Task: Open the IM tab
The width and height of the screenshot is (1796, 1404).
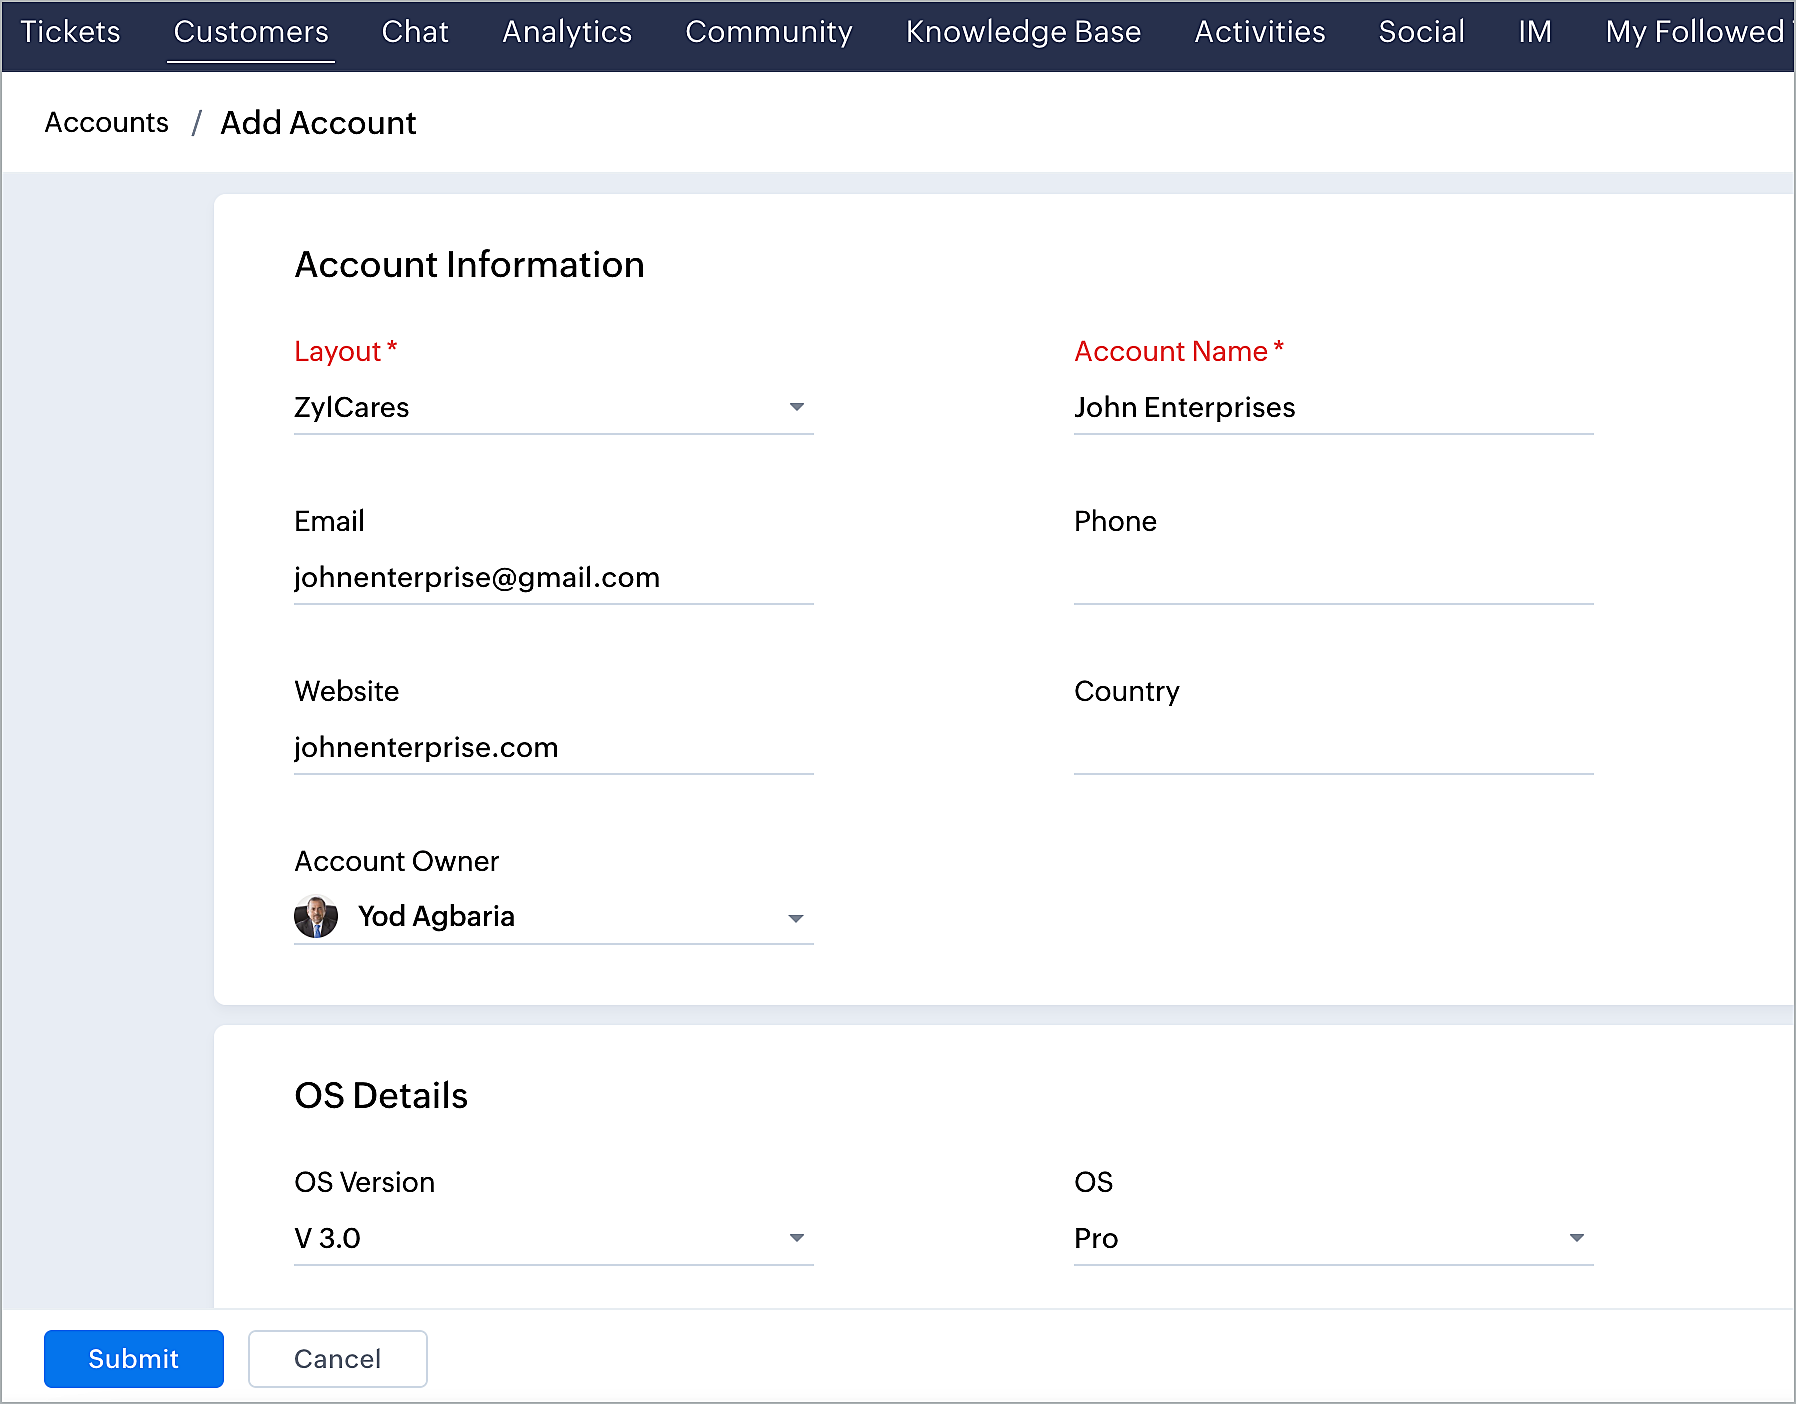Action: tap(1534, 32)
